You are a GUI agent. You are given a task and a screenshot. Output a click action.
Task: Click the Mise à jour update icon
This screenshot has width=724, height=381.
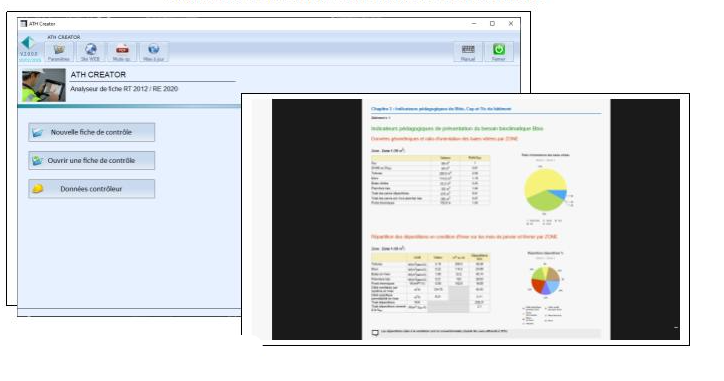pyautogui.click(x=153, y=52)
